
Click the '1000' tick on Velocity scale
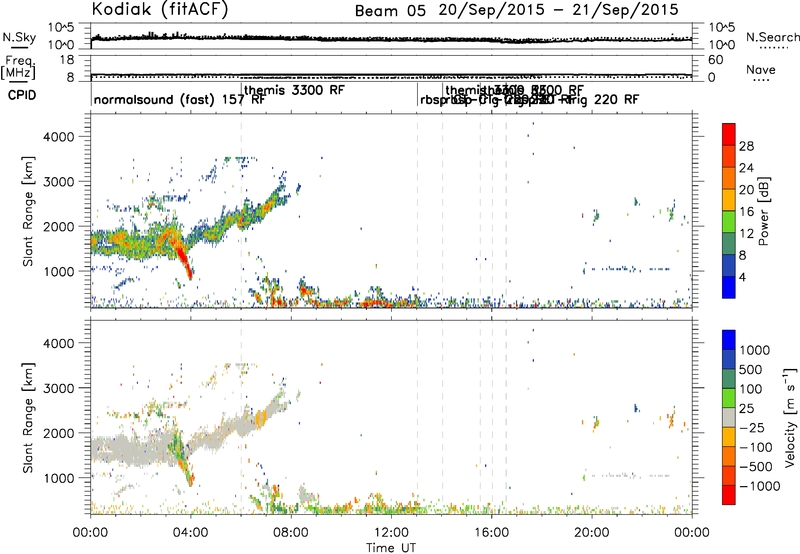point(755,350)
